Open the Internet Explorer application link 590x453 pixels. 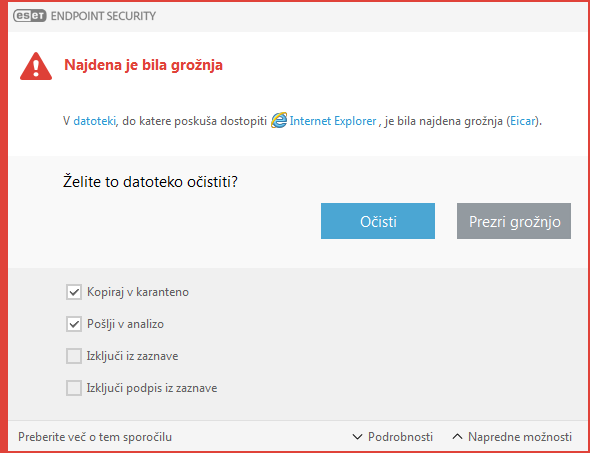pyautogui.click(x=333, y=121)
